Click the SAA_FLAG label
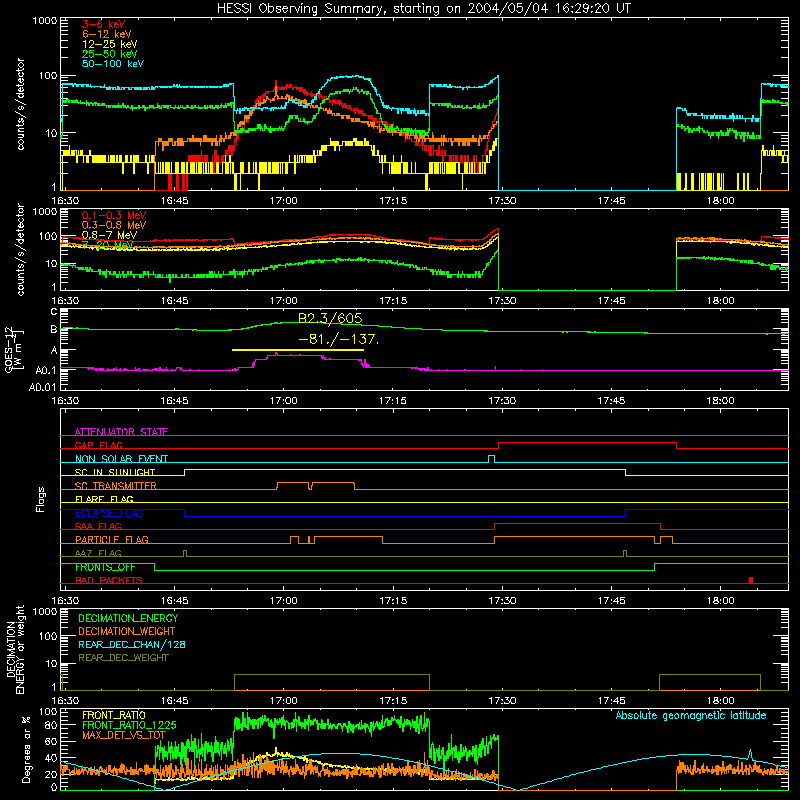800x800 pixels. [x=98, y=526]
